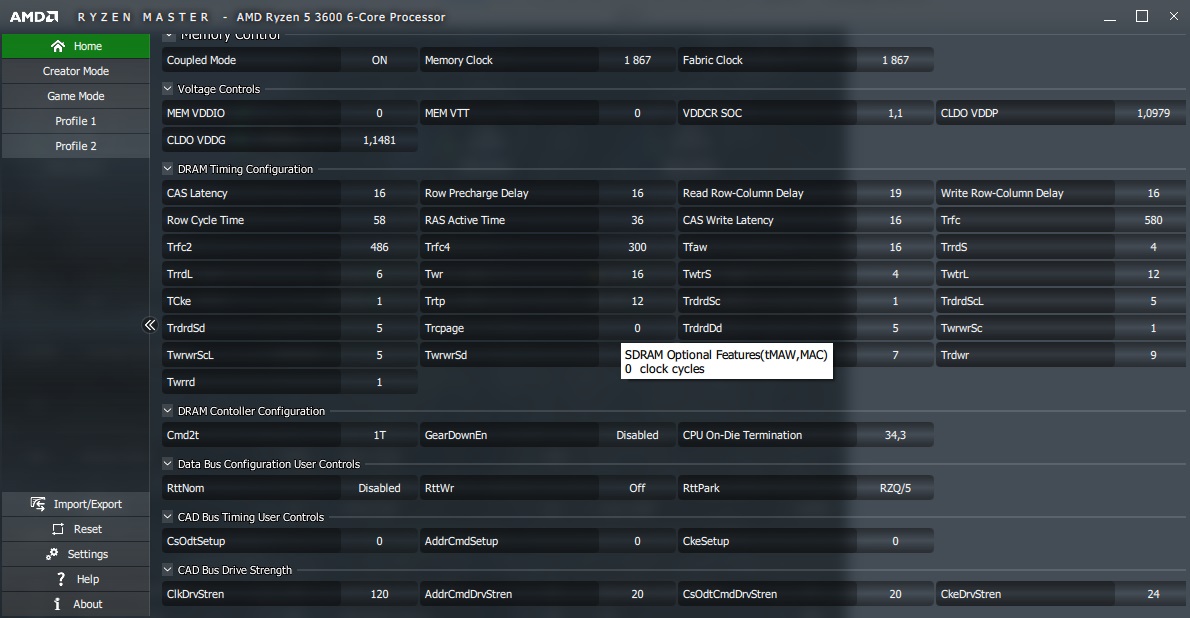Collapse the sidebar with the double chevron
Screen dimensions: 1190x618
(x=150, y=325)
